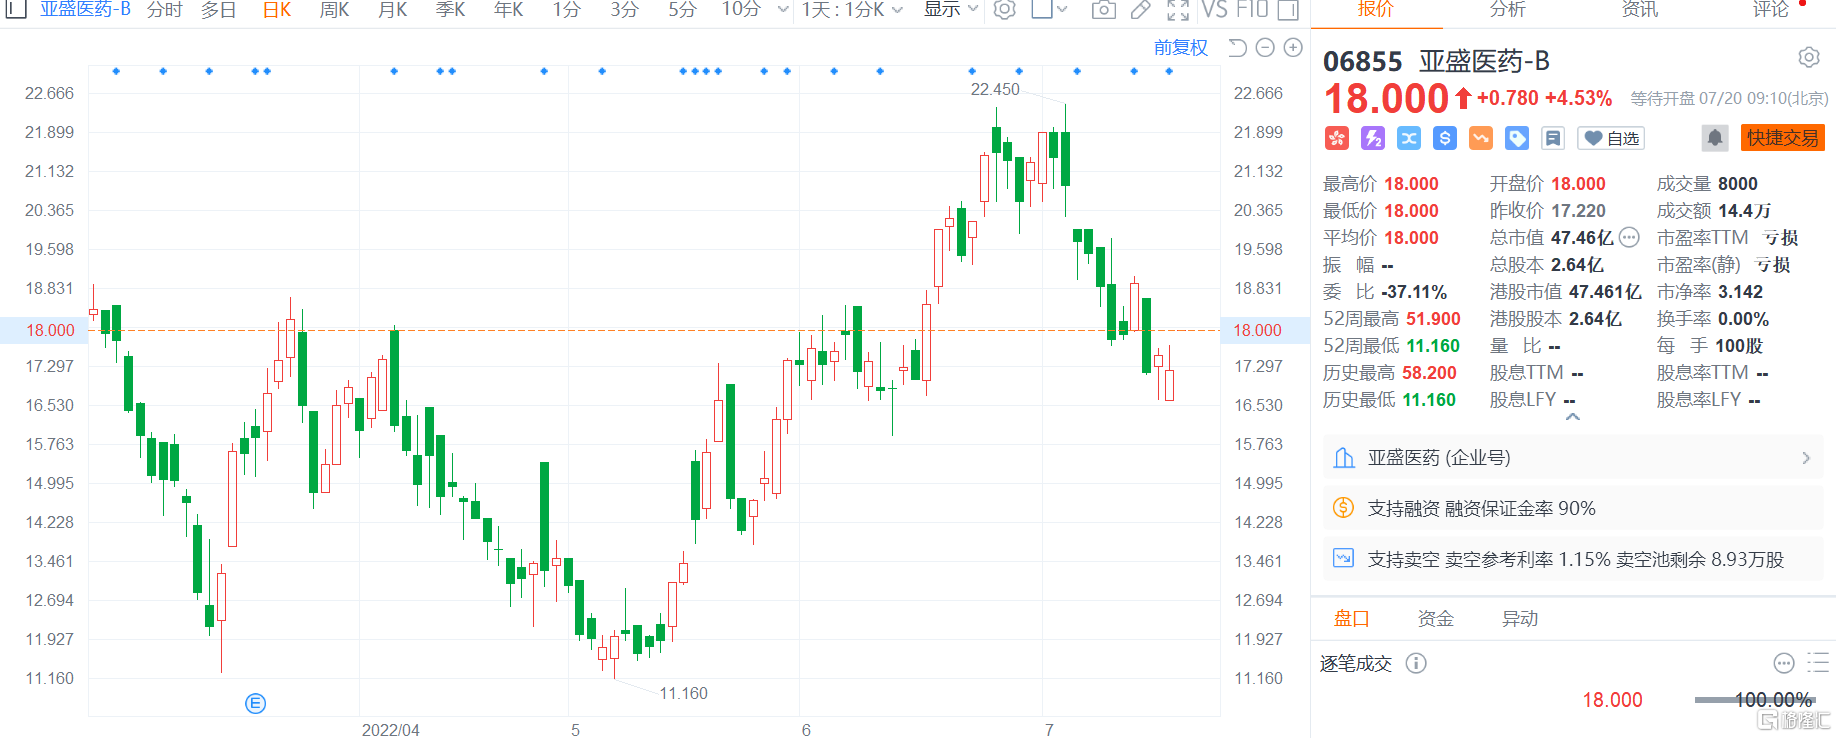Select 年K yearly candlestick period
The image size is (1837, 738).
pyautogui.click(x=509, y=10)
